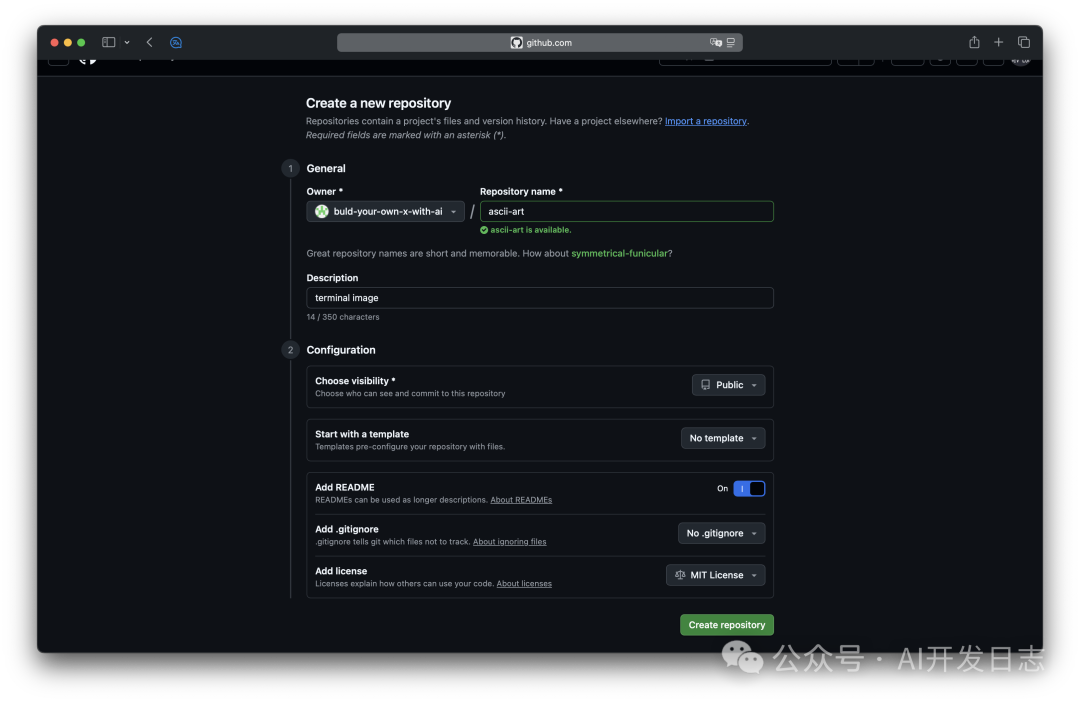The image size is (1080, 702).
Task: Click the 'Choose visibility *' label
Action: click(x=355, y=381)
